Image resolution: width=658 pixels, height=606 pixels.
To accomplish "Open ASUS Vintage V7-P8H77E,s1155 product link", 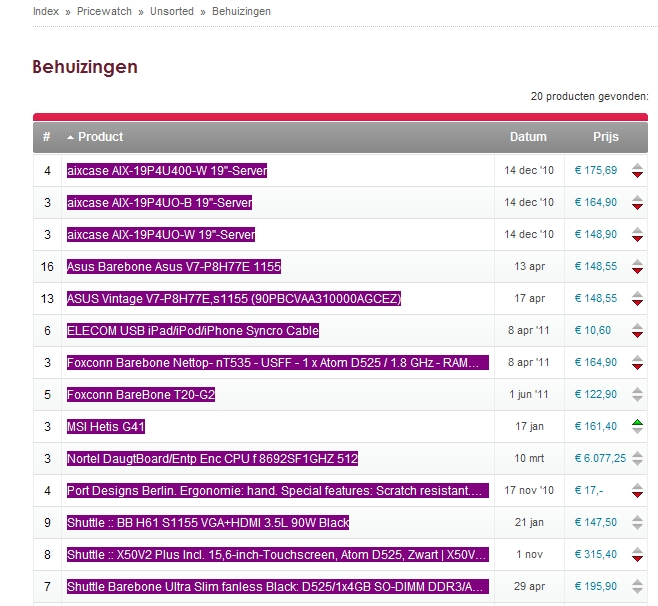I will (234, 298).
